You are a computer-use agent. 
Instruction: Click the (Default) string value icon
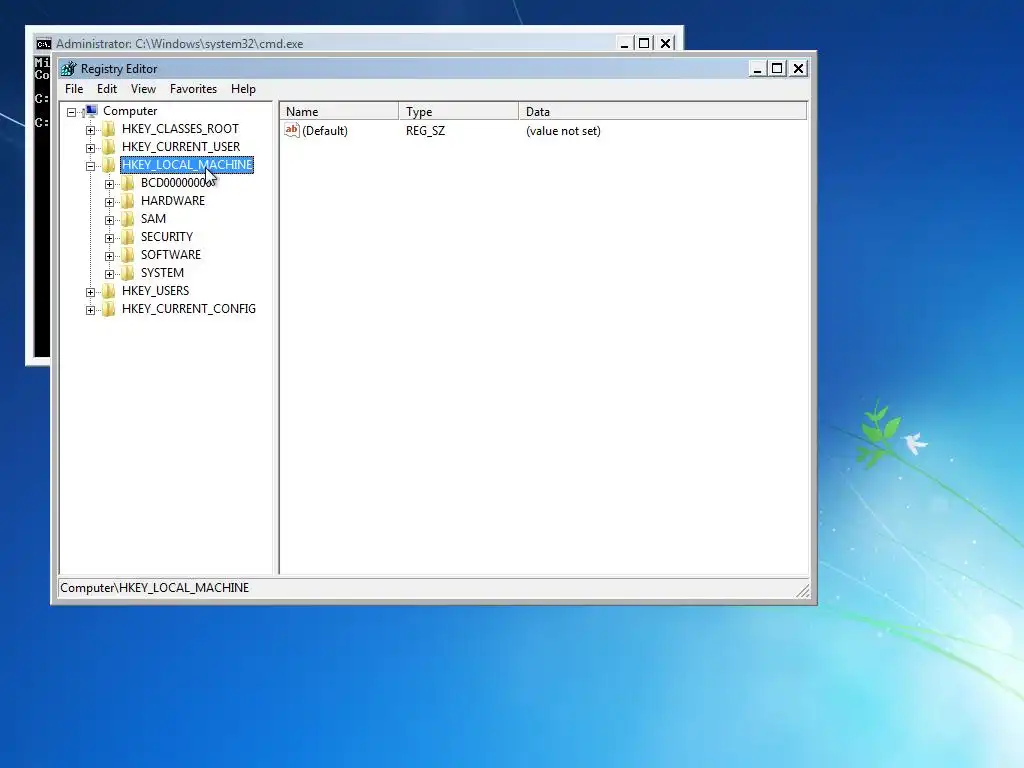click(292, 131)
